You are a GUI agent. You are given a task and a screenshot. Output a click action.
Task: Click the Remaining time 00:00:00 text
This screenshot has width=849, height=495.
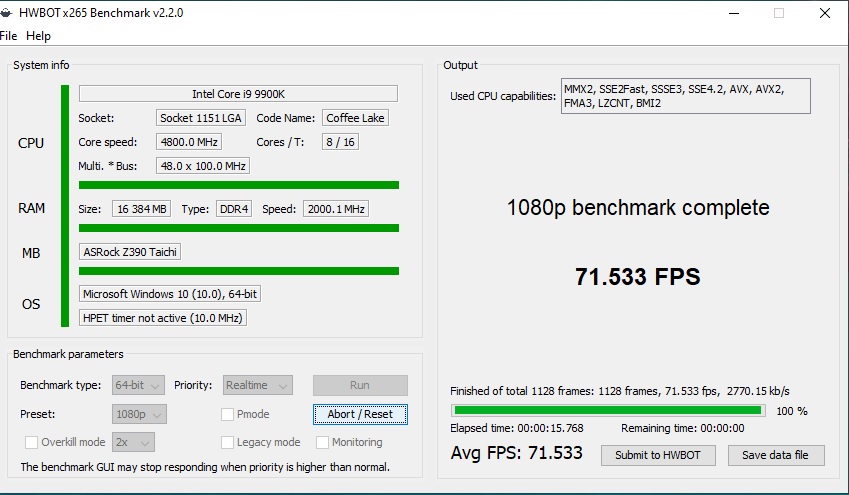(683, 428)
